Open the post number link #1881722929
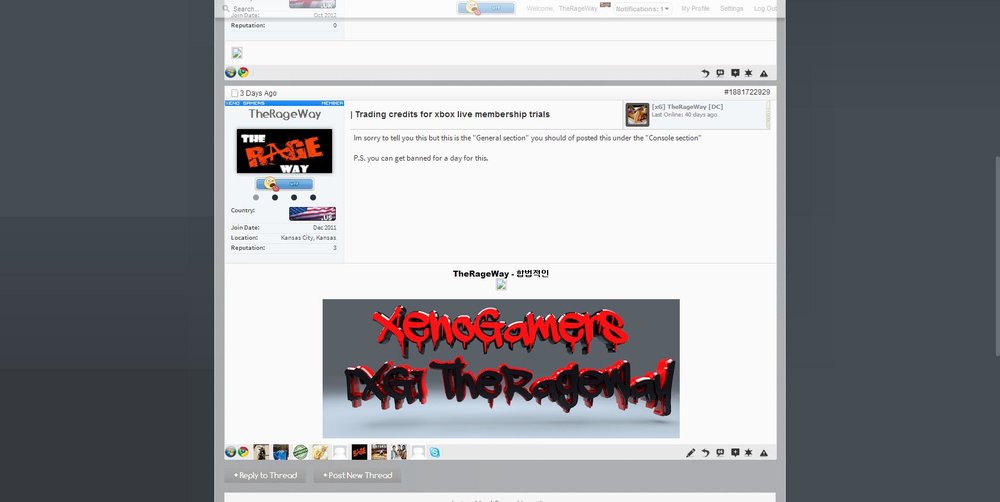Screen dimensions: 1000x502 point(747,92)
